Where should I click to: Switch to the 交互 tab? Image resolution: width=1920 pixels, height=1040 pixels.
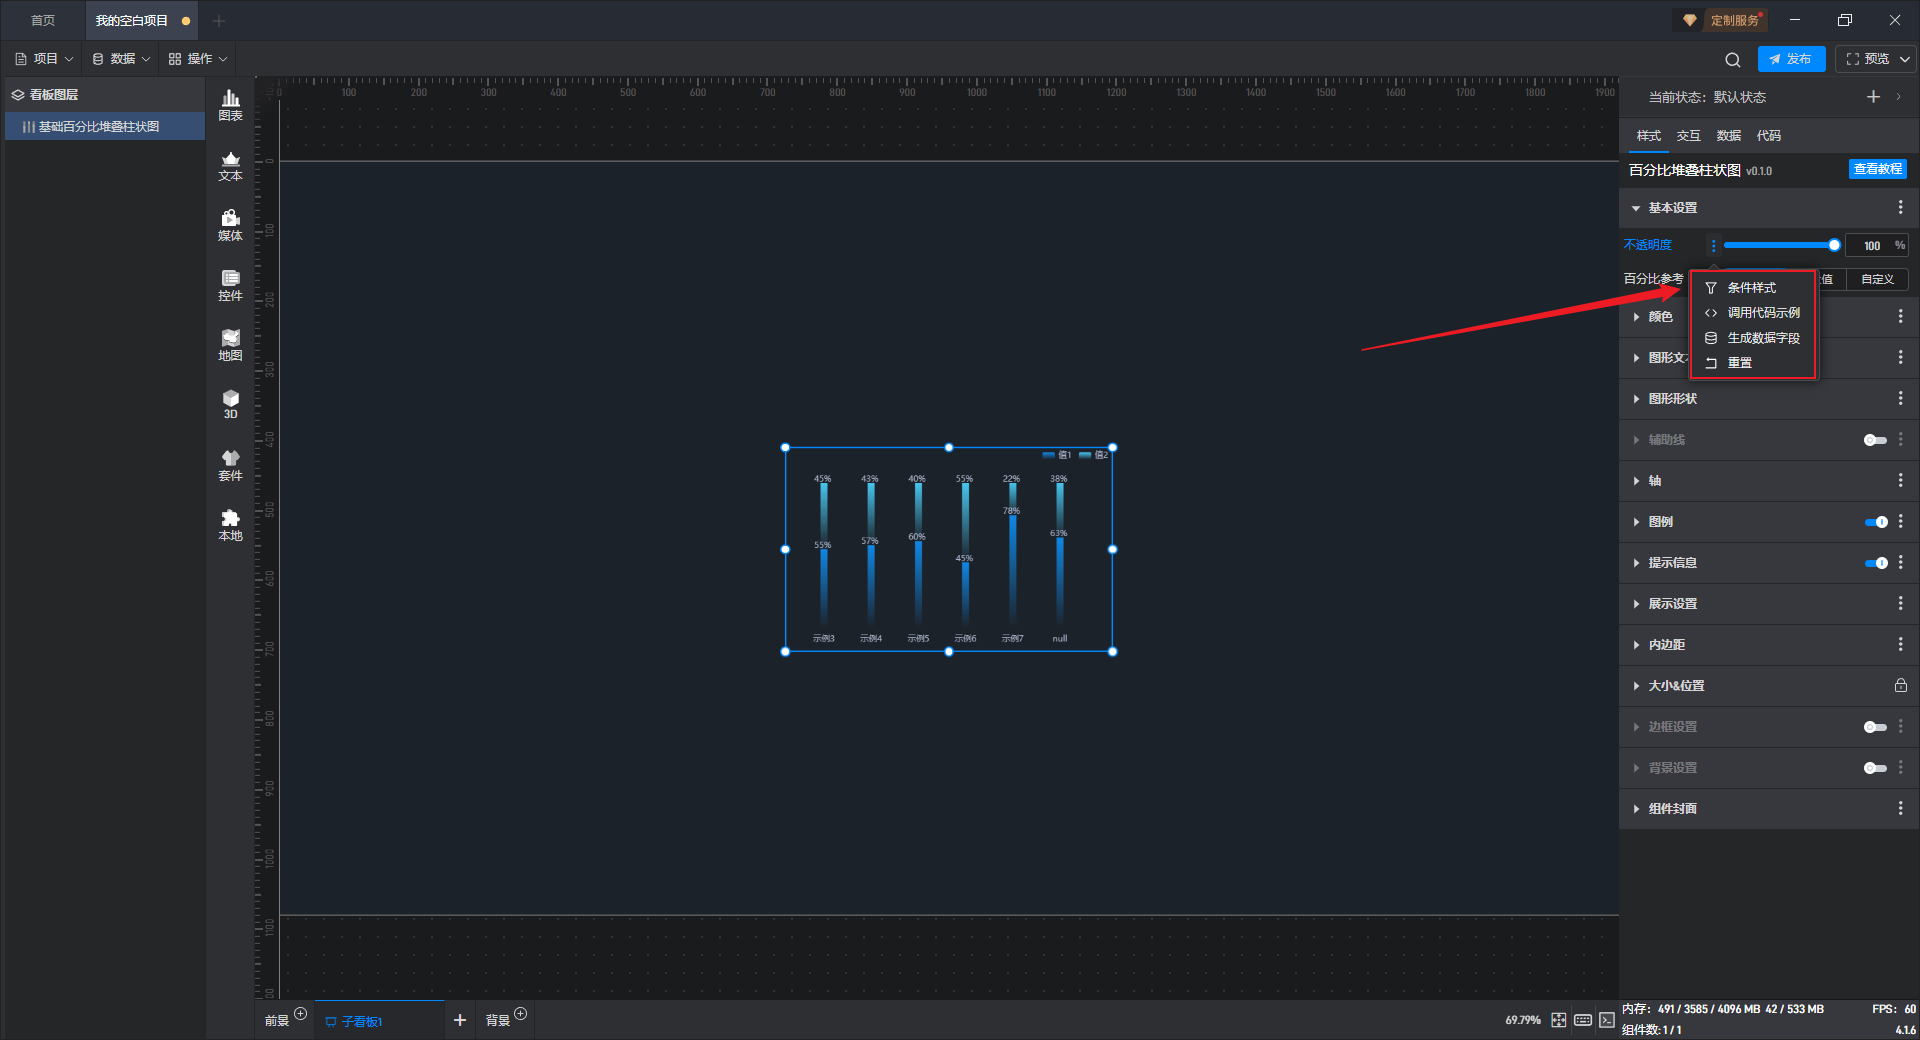(x=1689, y=136)
